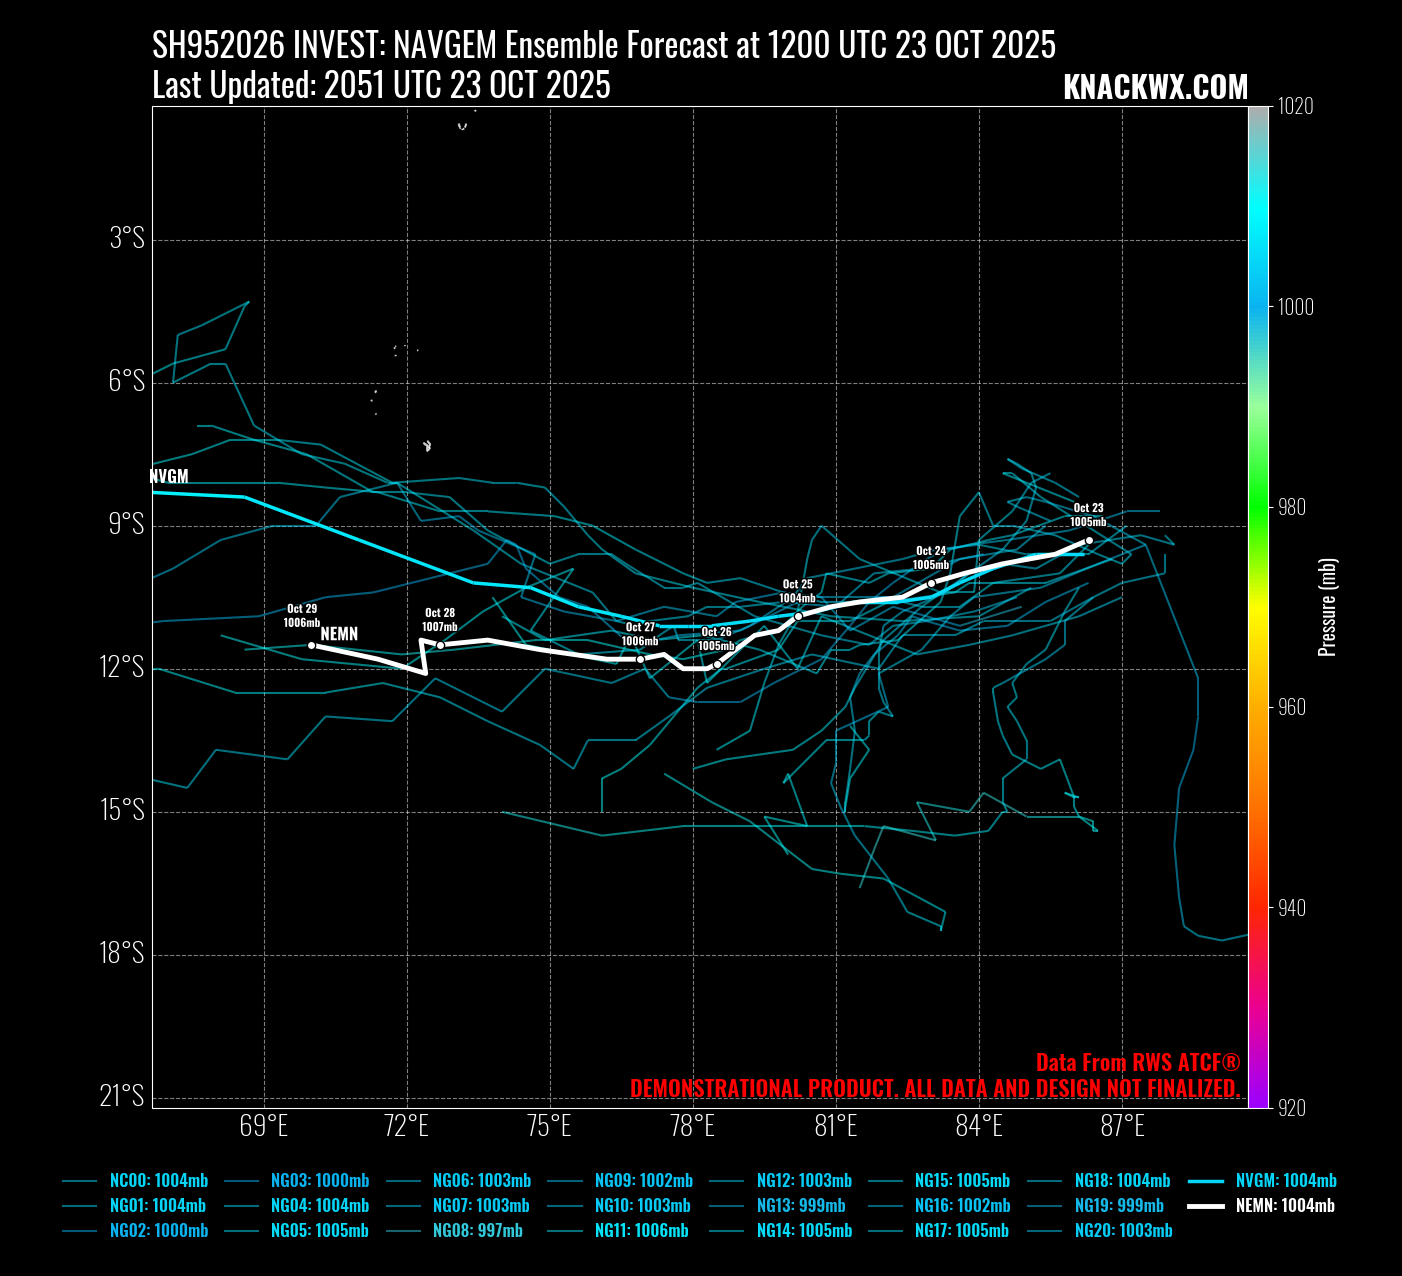
Task: Click the 1020 label atop colorbar
Action: click(x=1296, y=107)
